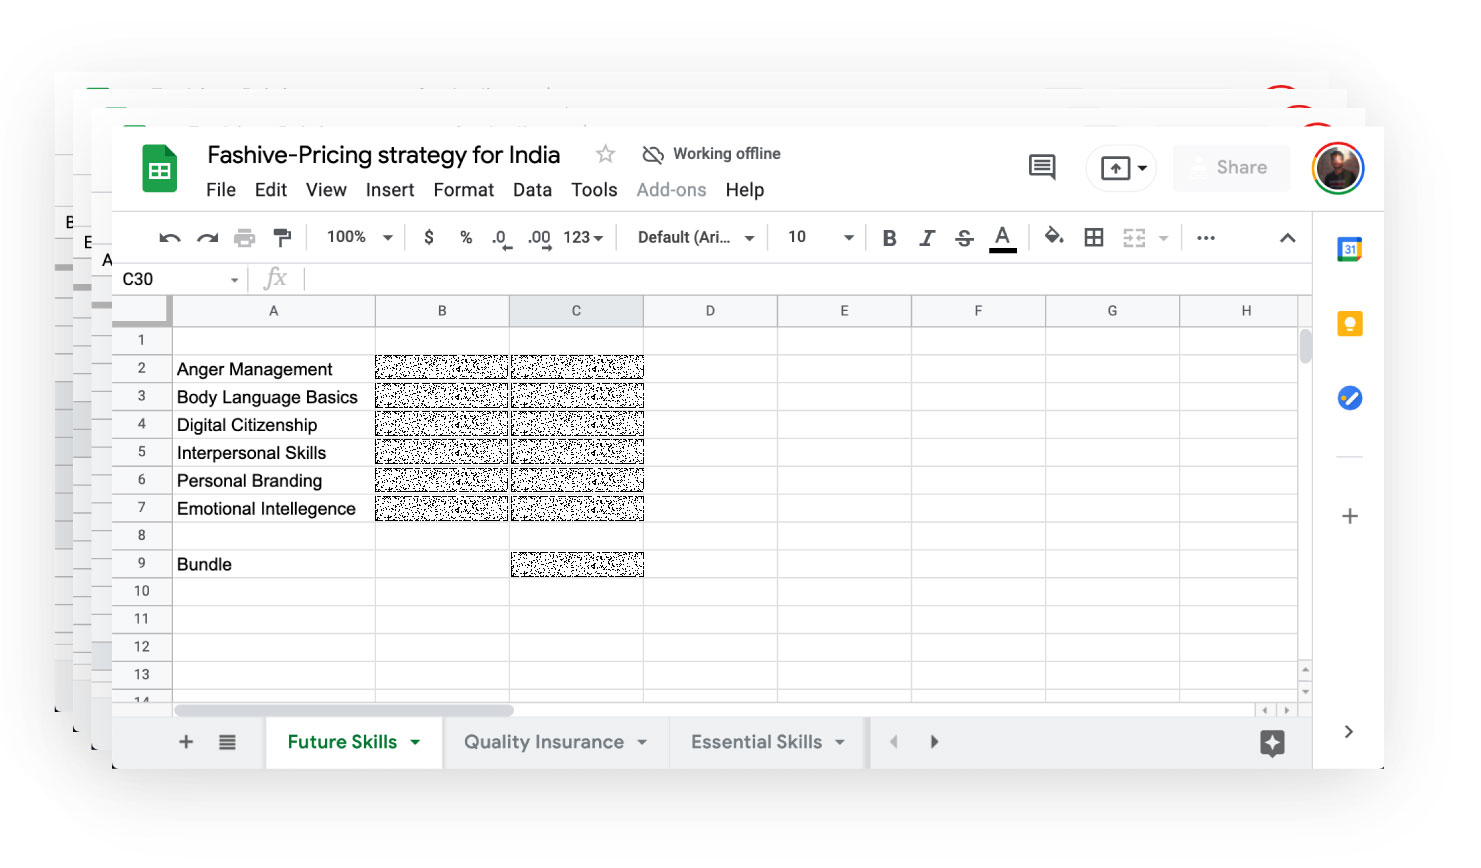This screenshot has width=1481, height=868.
Task: Click the undo arrow icon
Action: [169, 238]
